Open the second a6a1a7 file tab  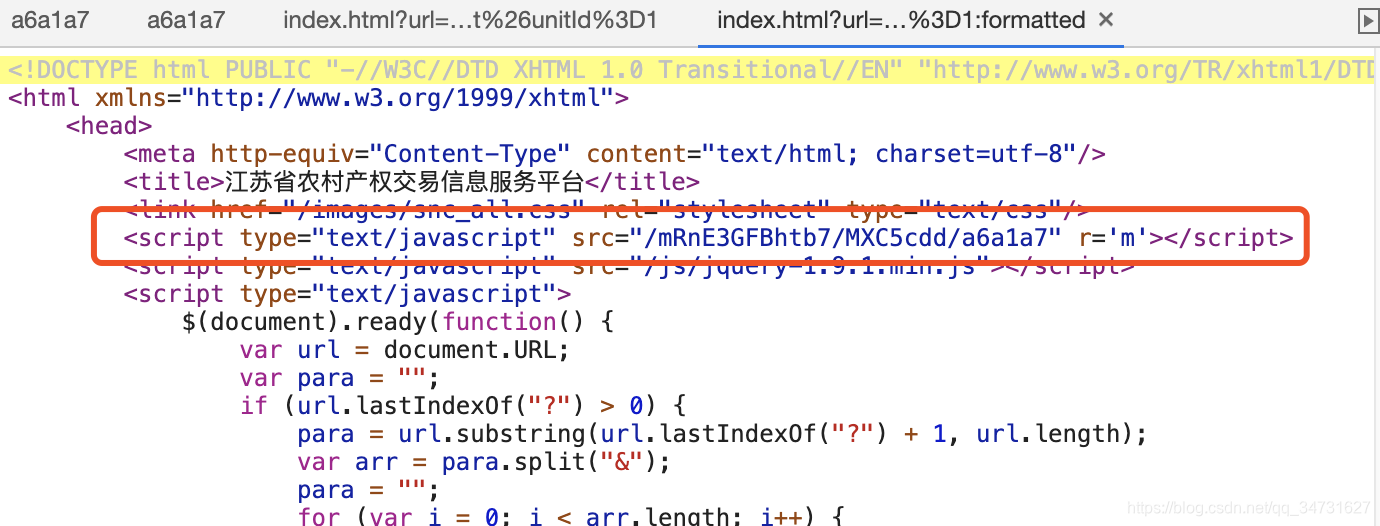186,20
